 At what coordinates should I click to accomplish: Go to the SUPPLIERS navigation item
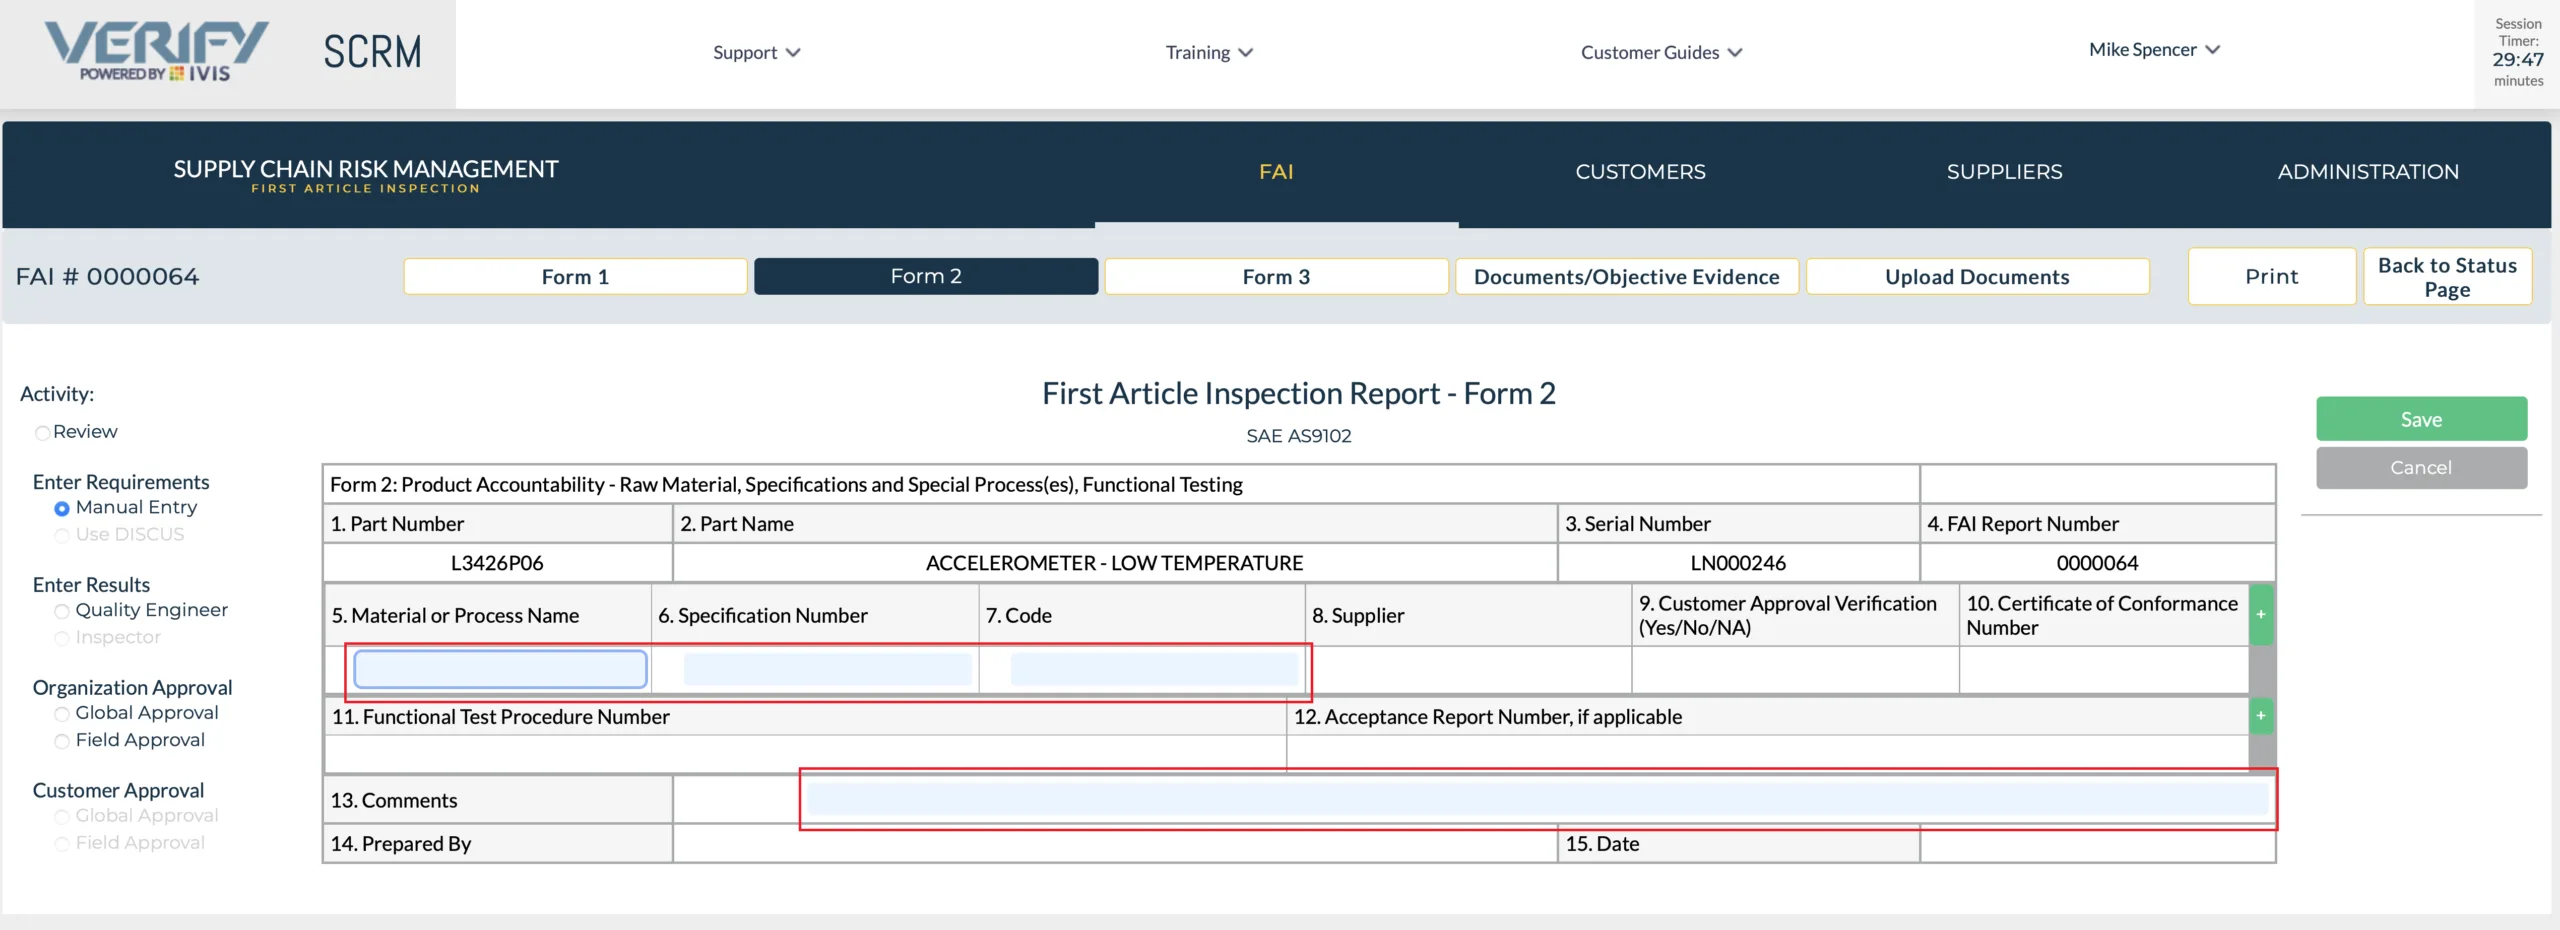pyautogui.click(x=2004, y=172)
